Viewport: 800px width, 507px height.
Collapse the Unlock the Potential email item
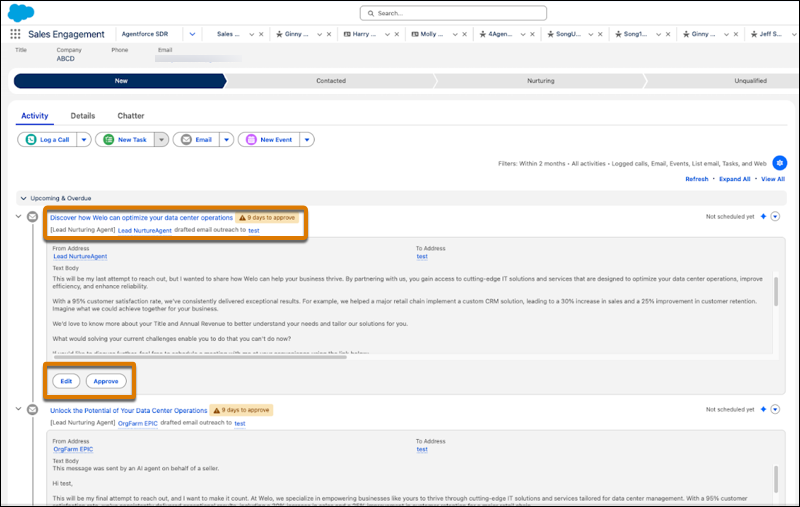pyautogui.click(x=18, y=409)
